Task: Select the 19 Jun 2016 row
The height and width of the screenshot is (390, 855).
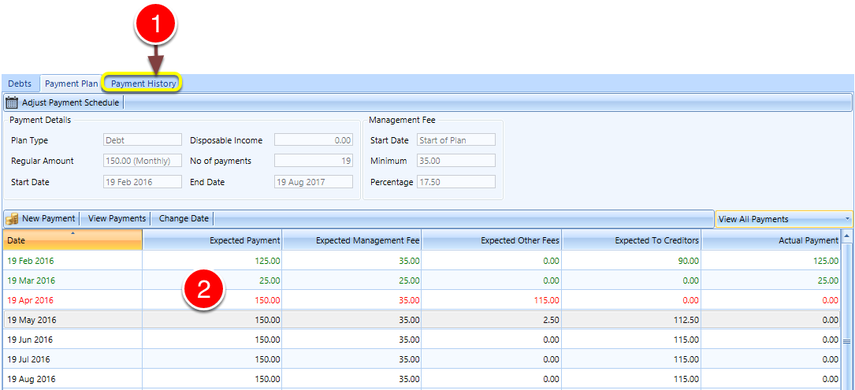Action: pyautogui.click(x=422, y=339)
